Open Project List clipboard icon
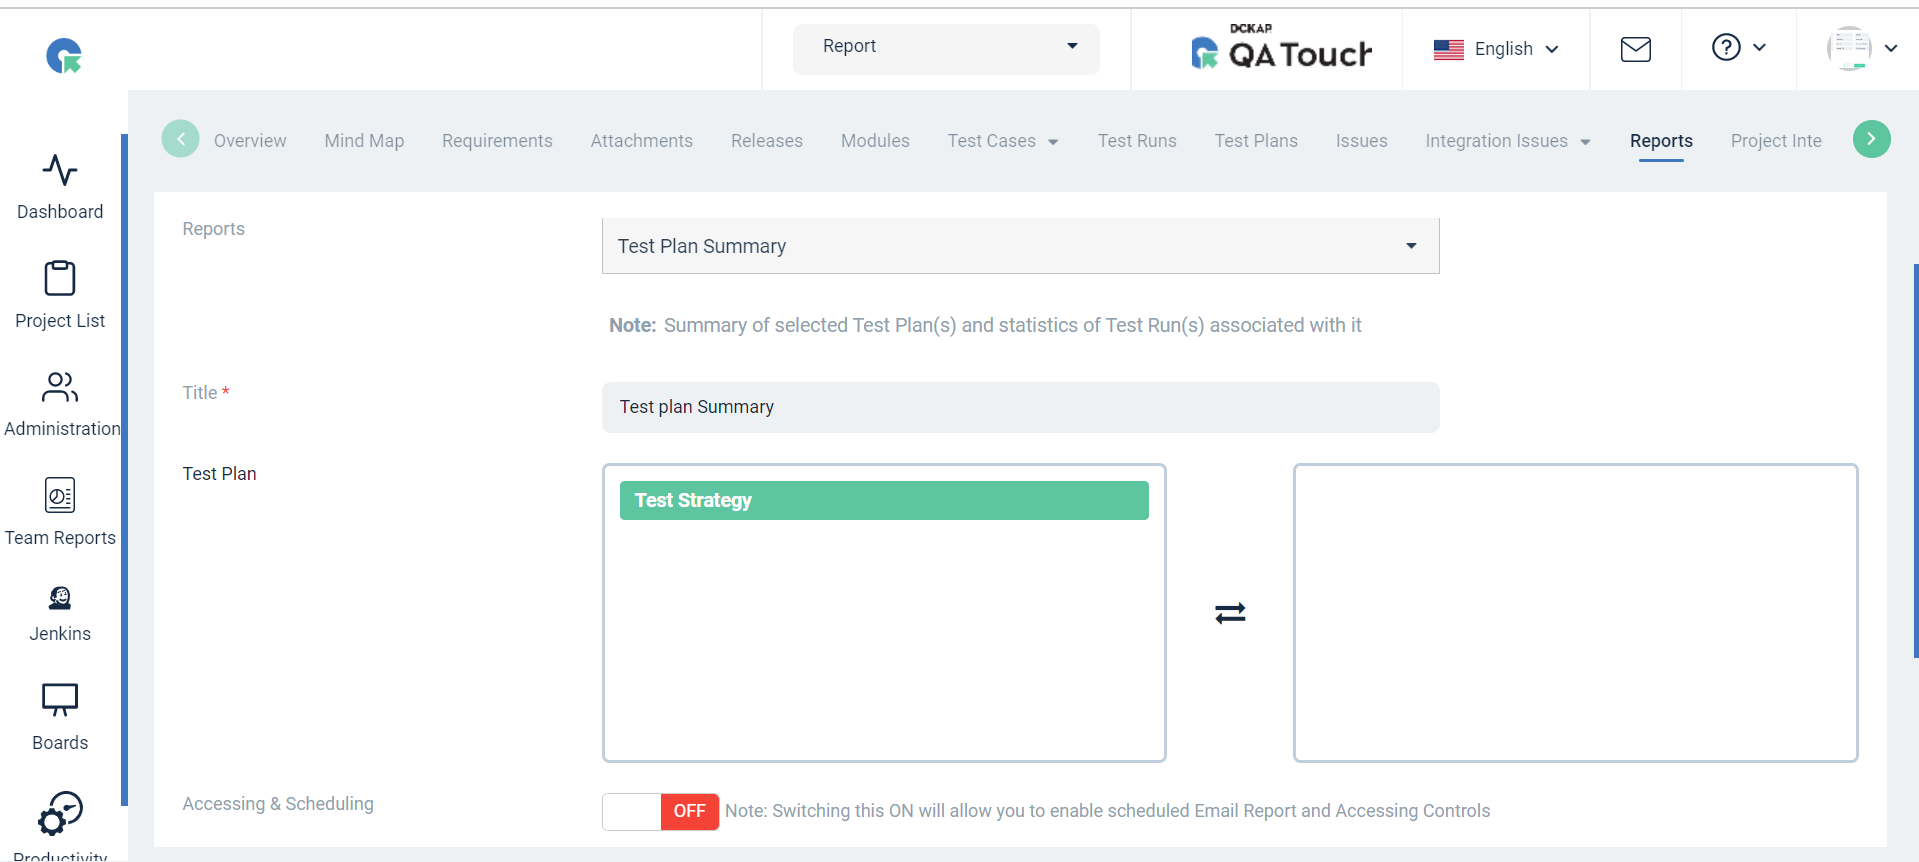 click(x=60, y=278)
